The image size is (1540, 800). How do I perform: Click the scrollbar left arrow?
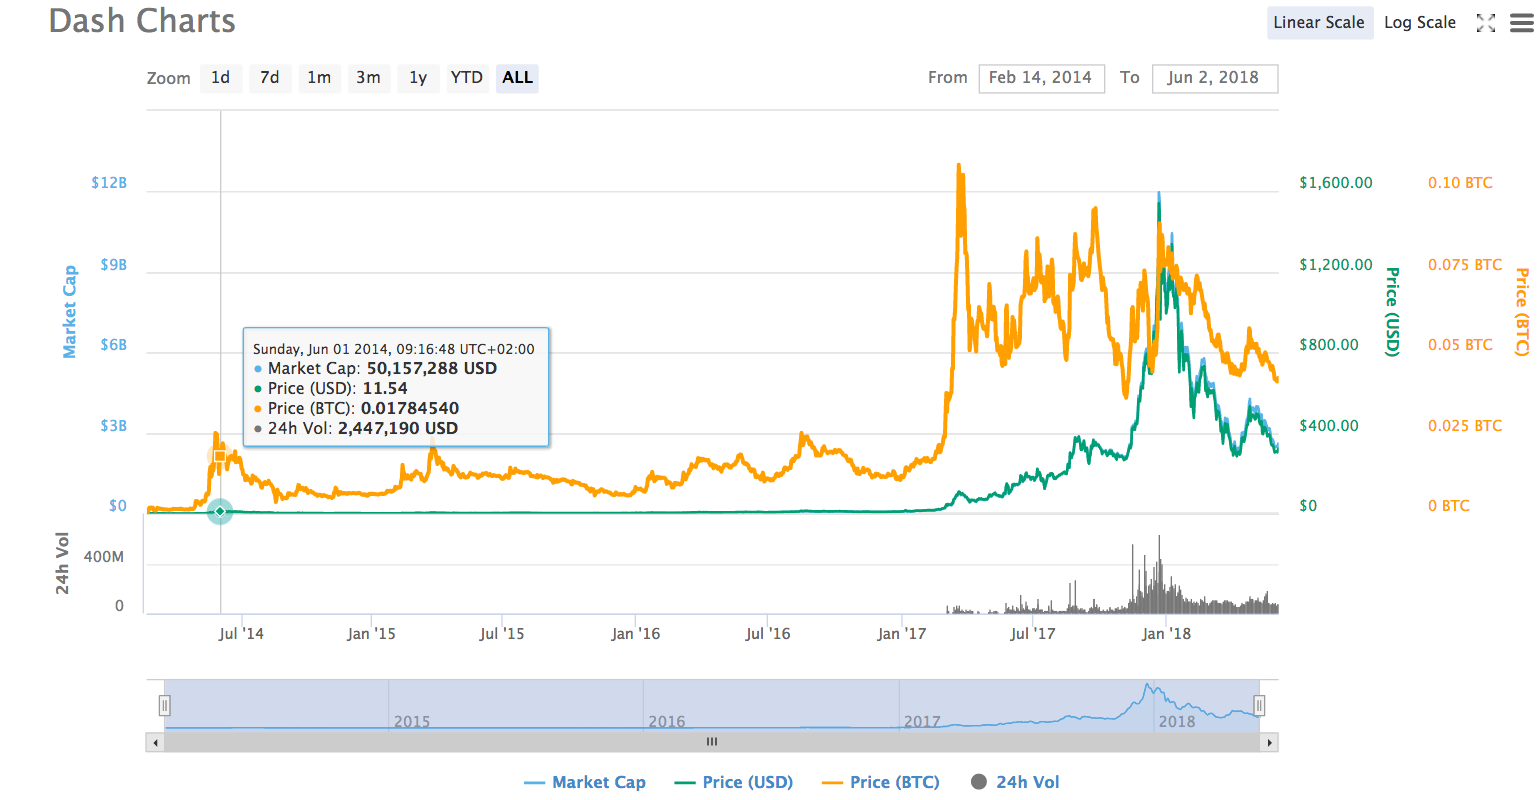tap(154, 742)
